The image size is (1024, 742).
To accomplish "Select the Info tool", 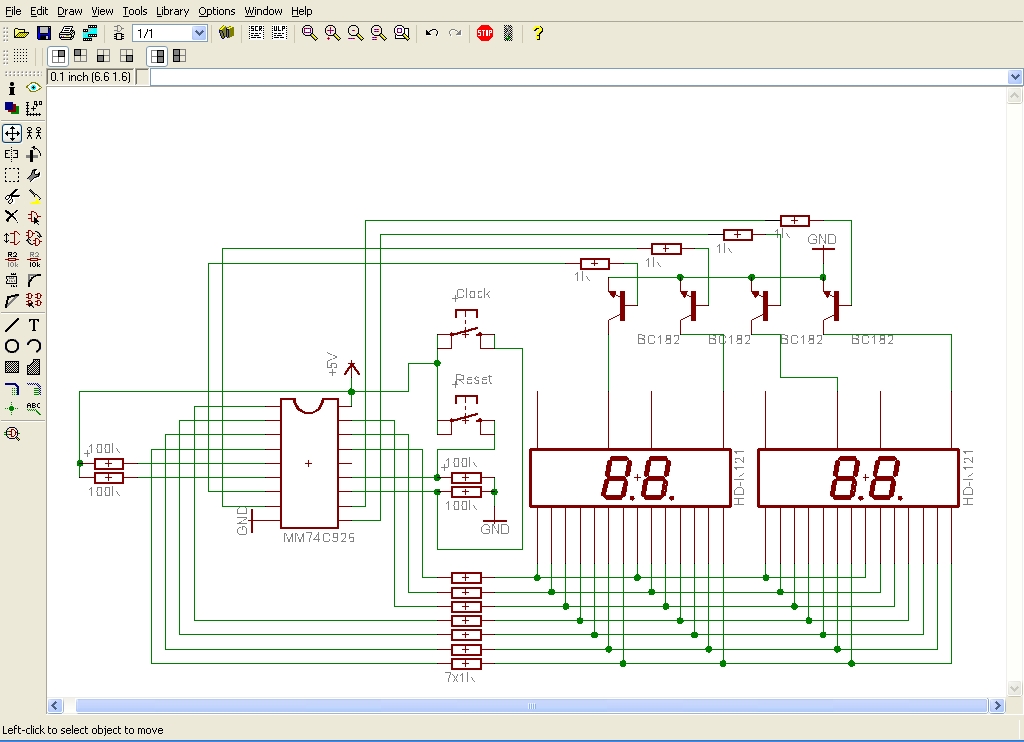I will click(x=12, y=88).
